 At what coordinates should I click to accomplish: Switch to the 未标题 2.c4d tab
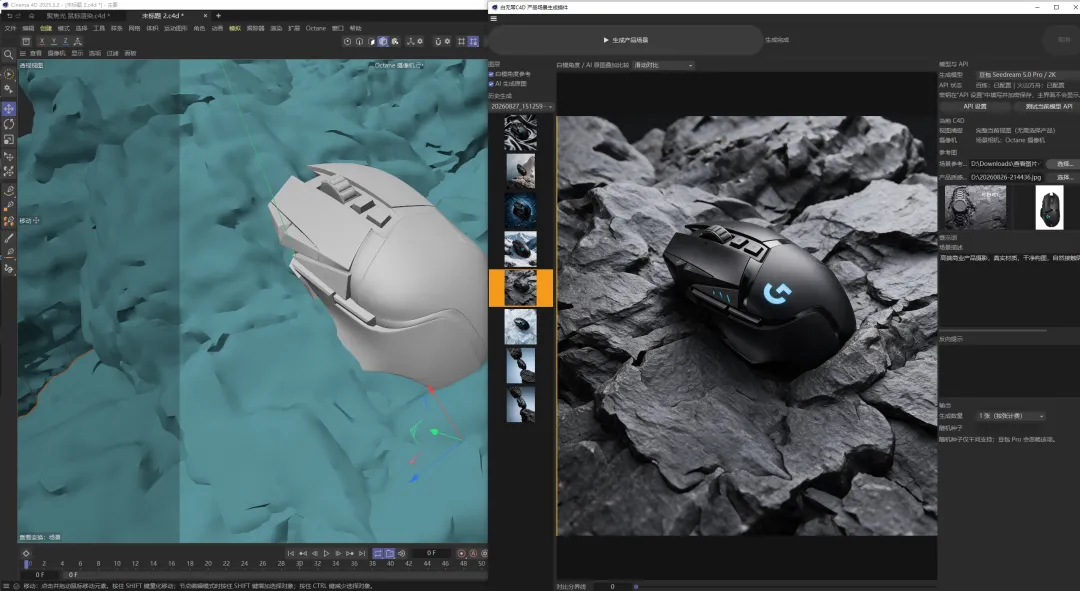163,15
